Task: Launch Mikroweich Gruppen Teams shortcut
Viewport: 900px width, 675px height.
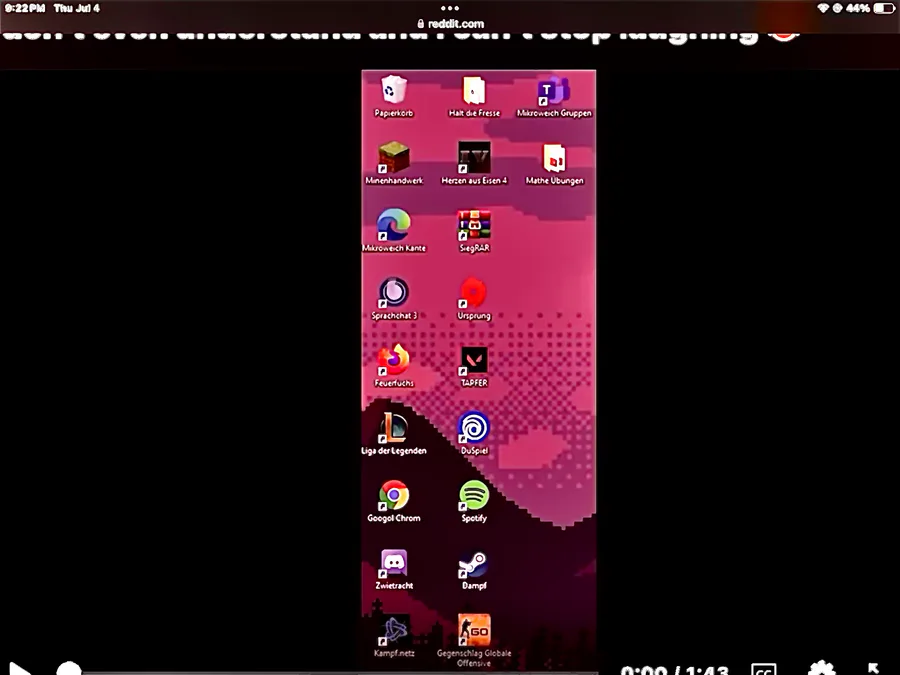Action: 553,91
